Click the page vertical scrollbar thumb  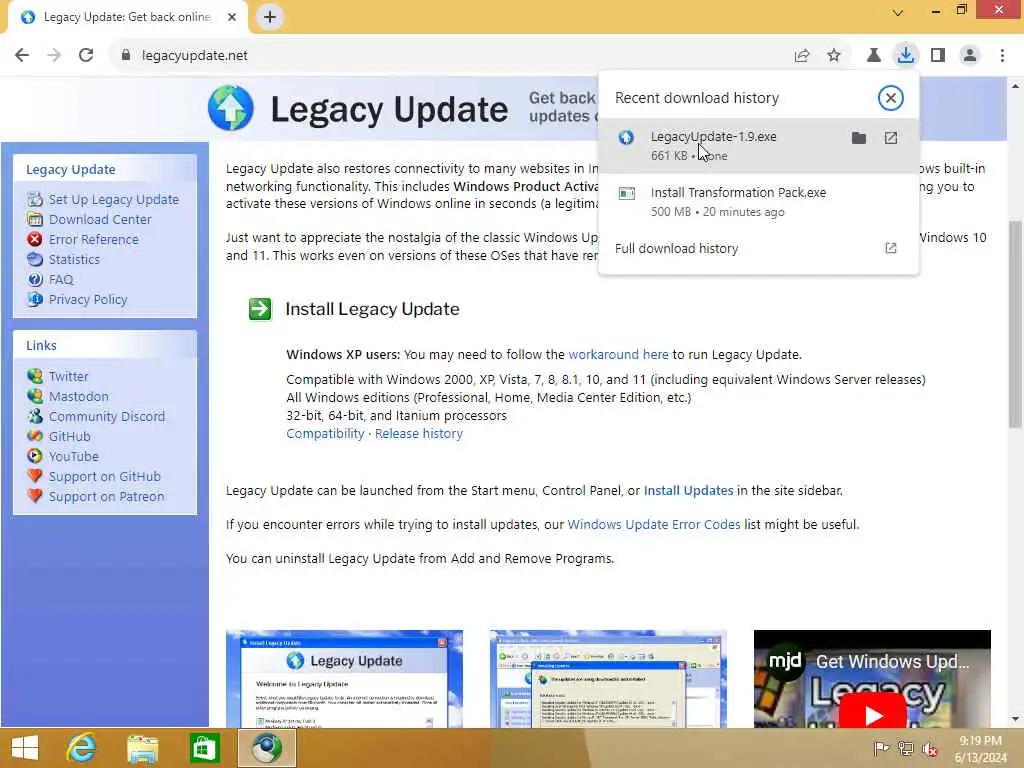1016,325
